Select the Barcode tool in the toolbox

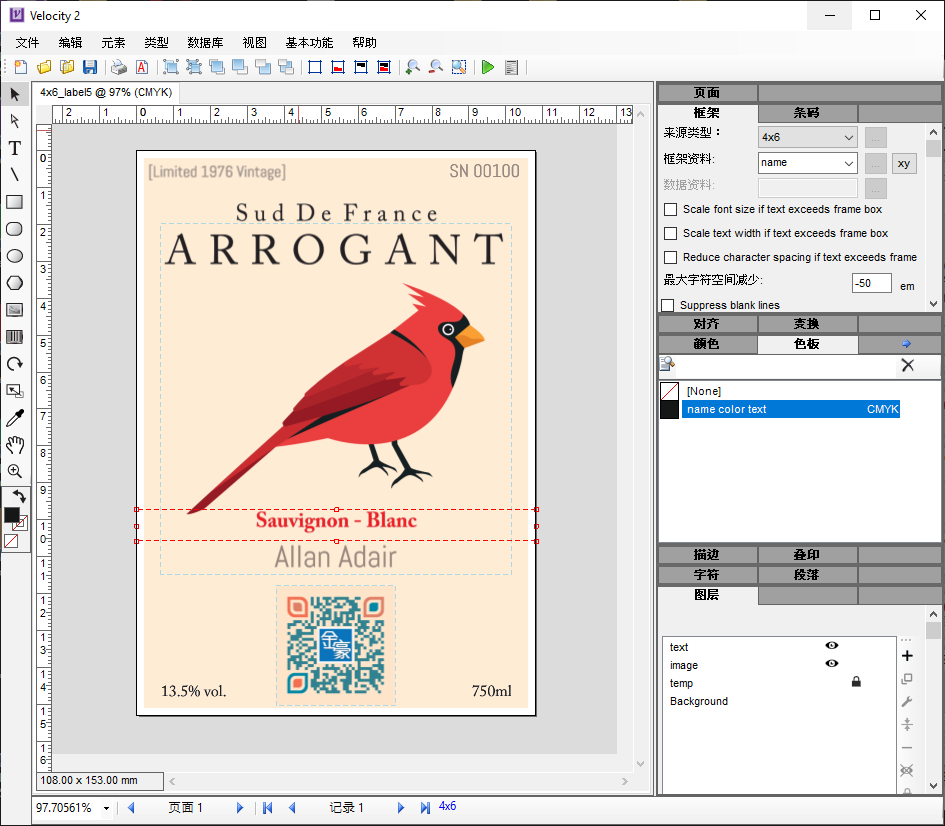tap(15, 337)
